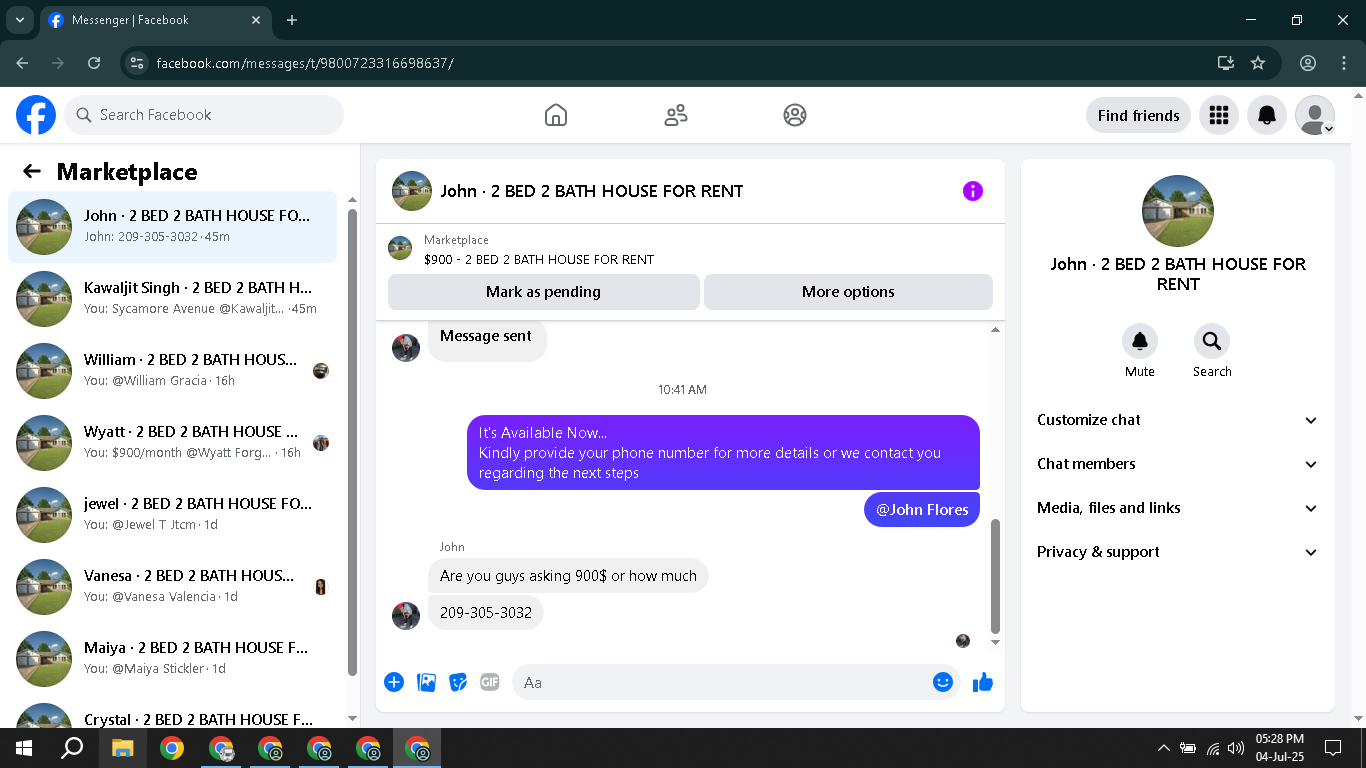Screen dimensions: 1366x768
Task: Click the 10:41 AM timestamp
Action: click(x=682, y=389)
